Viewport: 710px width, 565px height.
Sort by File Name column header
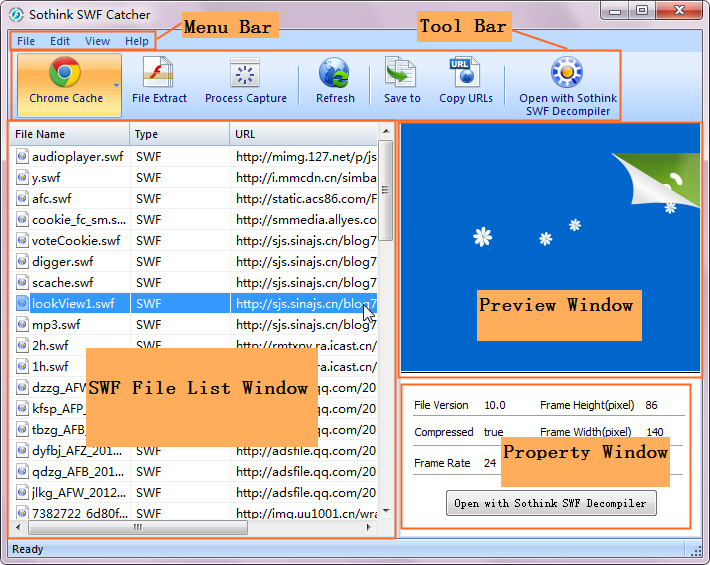[x=70, y=134]
